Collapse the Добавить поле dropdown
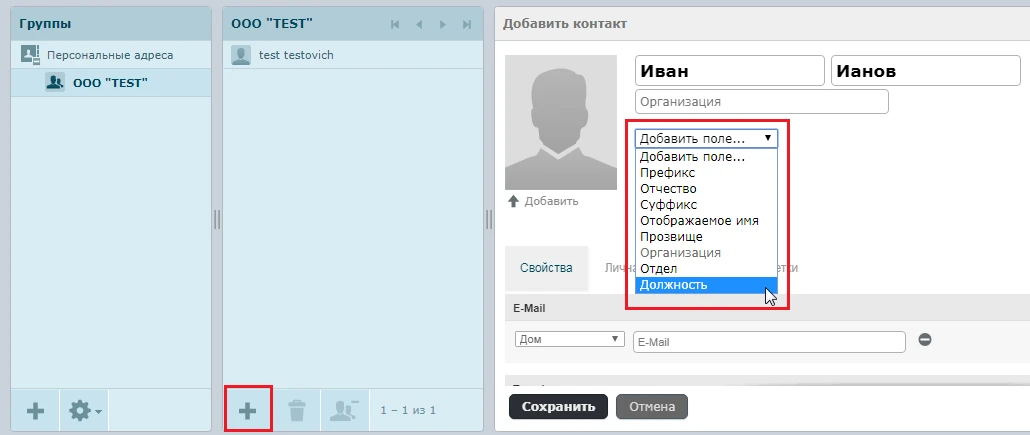The image size is (1030, 435). click(706, 139)
